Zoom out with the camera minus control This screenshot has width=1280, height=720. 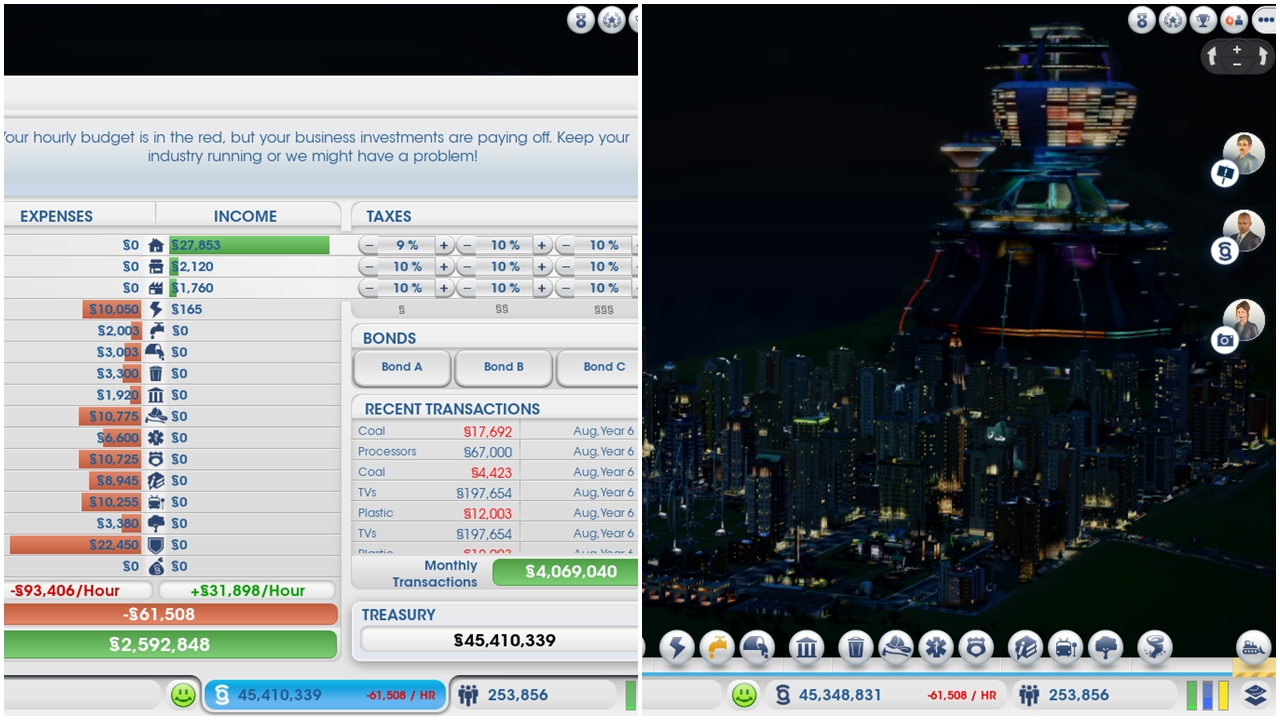[x=1237, y=64]
